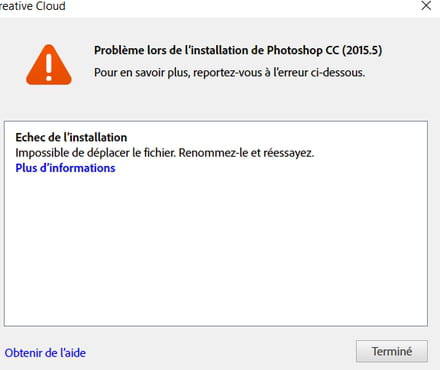
Task: Click the (2015.5) version number in heading
Action: coord(362,50)
